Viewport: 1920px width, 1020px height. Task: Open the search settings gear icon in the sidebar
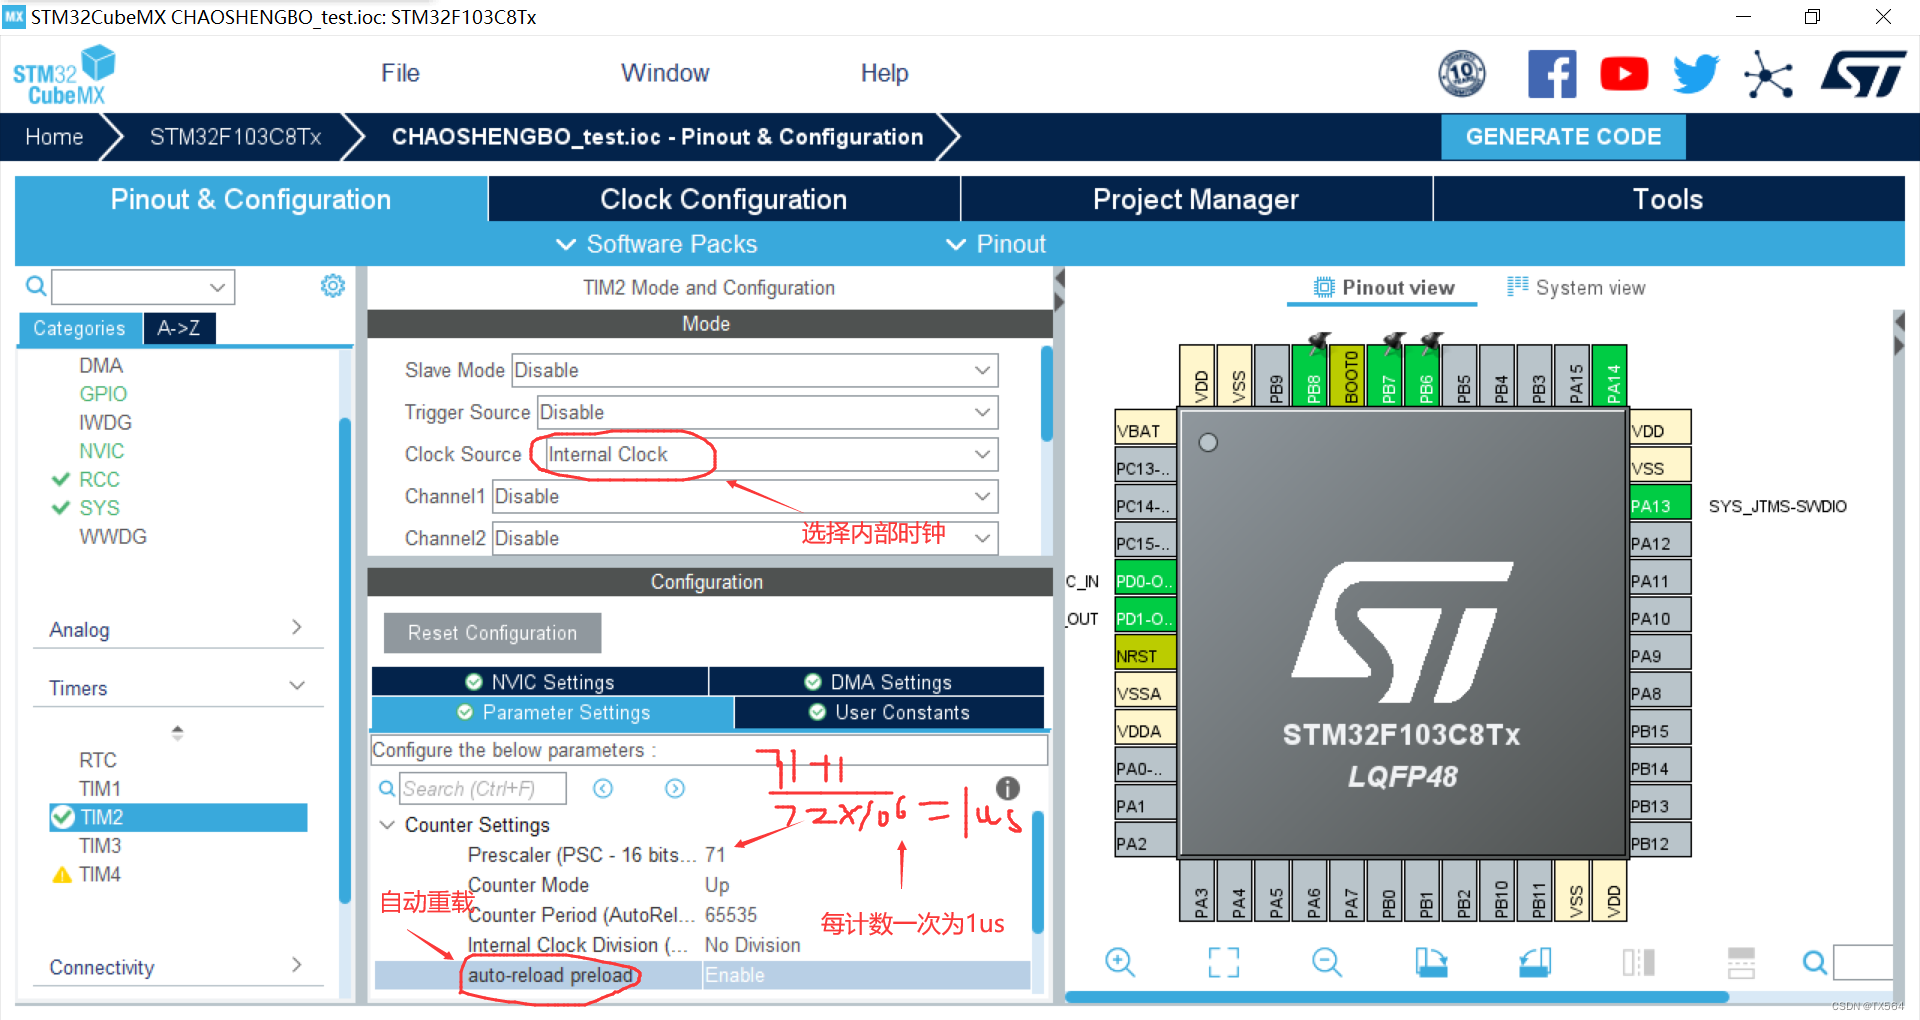pyautogui.click(x=332, y=285)
